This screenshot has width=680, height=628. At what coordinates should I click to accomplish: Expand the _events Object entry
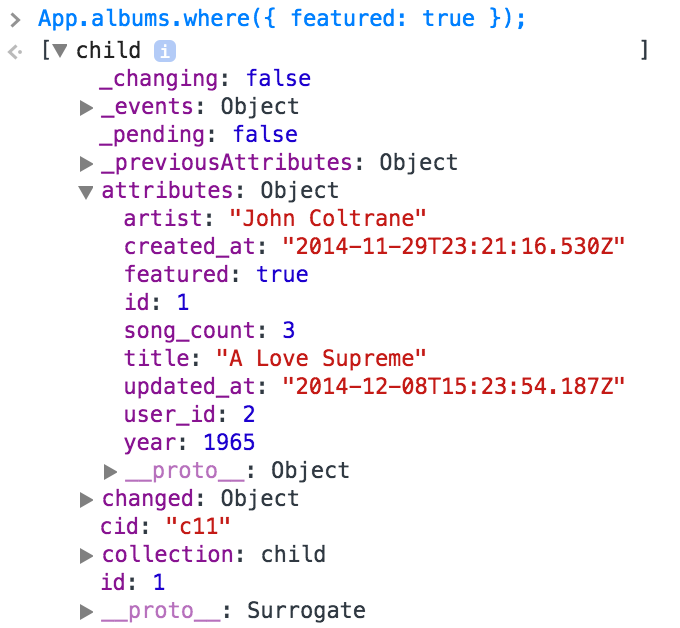pos(86,108)
